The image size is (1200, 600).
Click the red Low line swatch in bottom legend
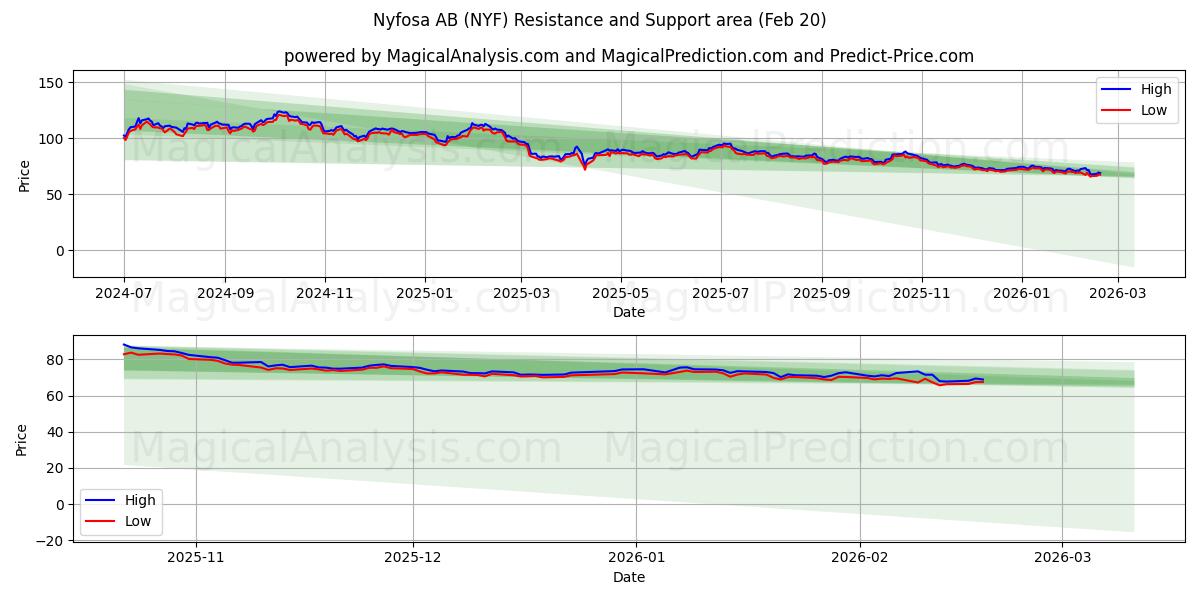click(101, 521)
